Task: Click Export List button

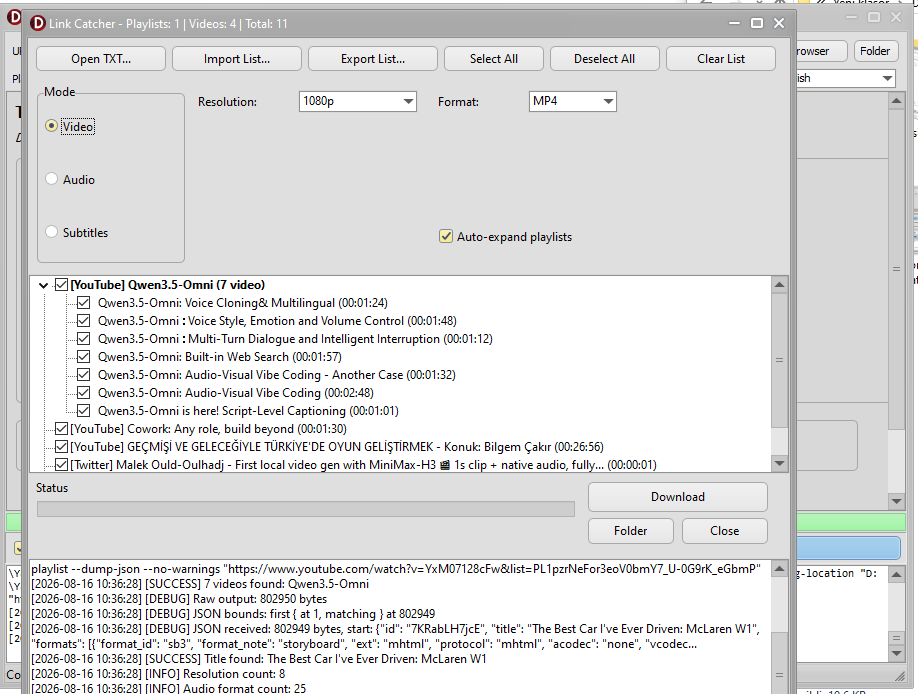Action: (372, 59)
